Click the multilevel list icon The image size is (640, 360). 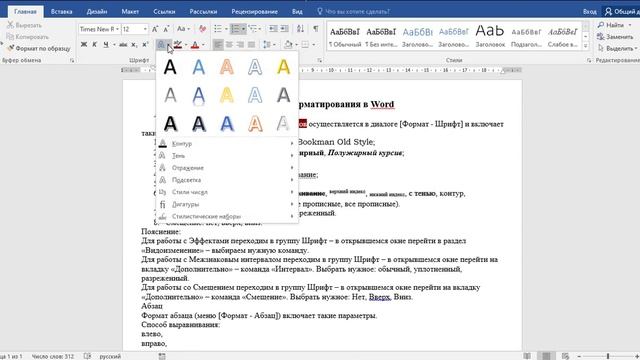click(x=253, y=29)
